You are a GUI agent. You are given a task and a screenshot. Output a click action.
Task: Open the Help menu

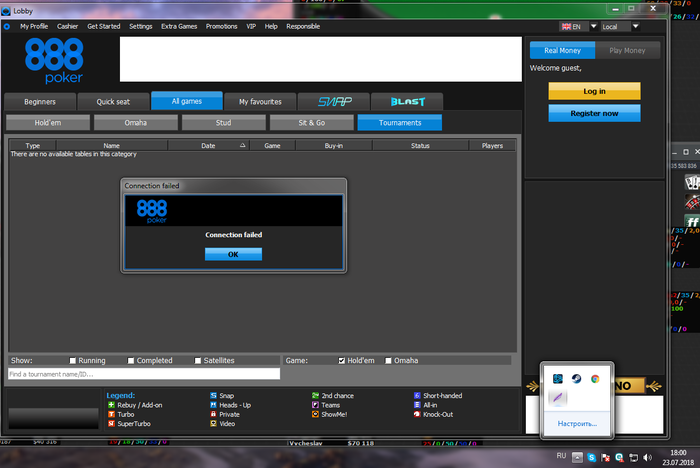(x=271, y=26)
